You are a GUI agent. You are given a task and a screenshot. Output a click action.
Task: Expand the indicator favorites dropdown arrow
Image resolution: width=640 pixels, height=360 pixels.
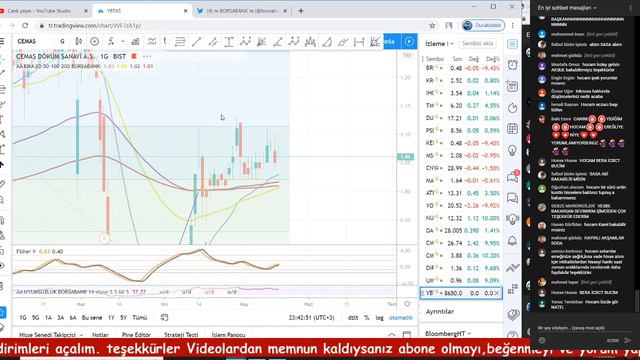click(x=122, y=41)
